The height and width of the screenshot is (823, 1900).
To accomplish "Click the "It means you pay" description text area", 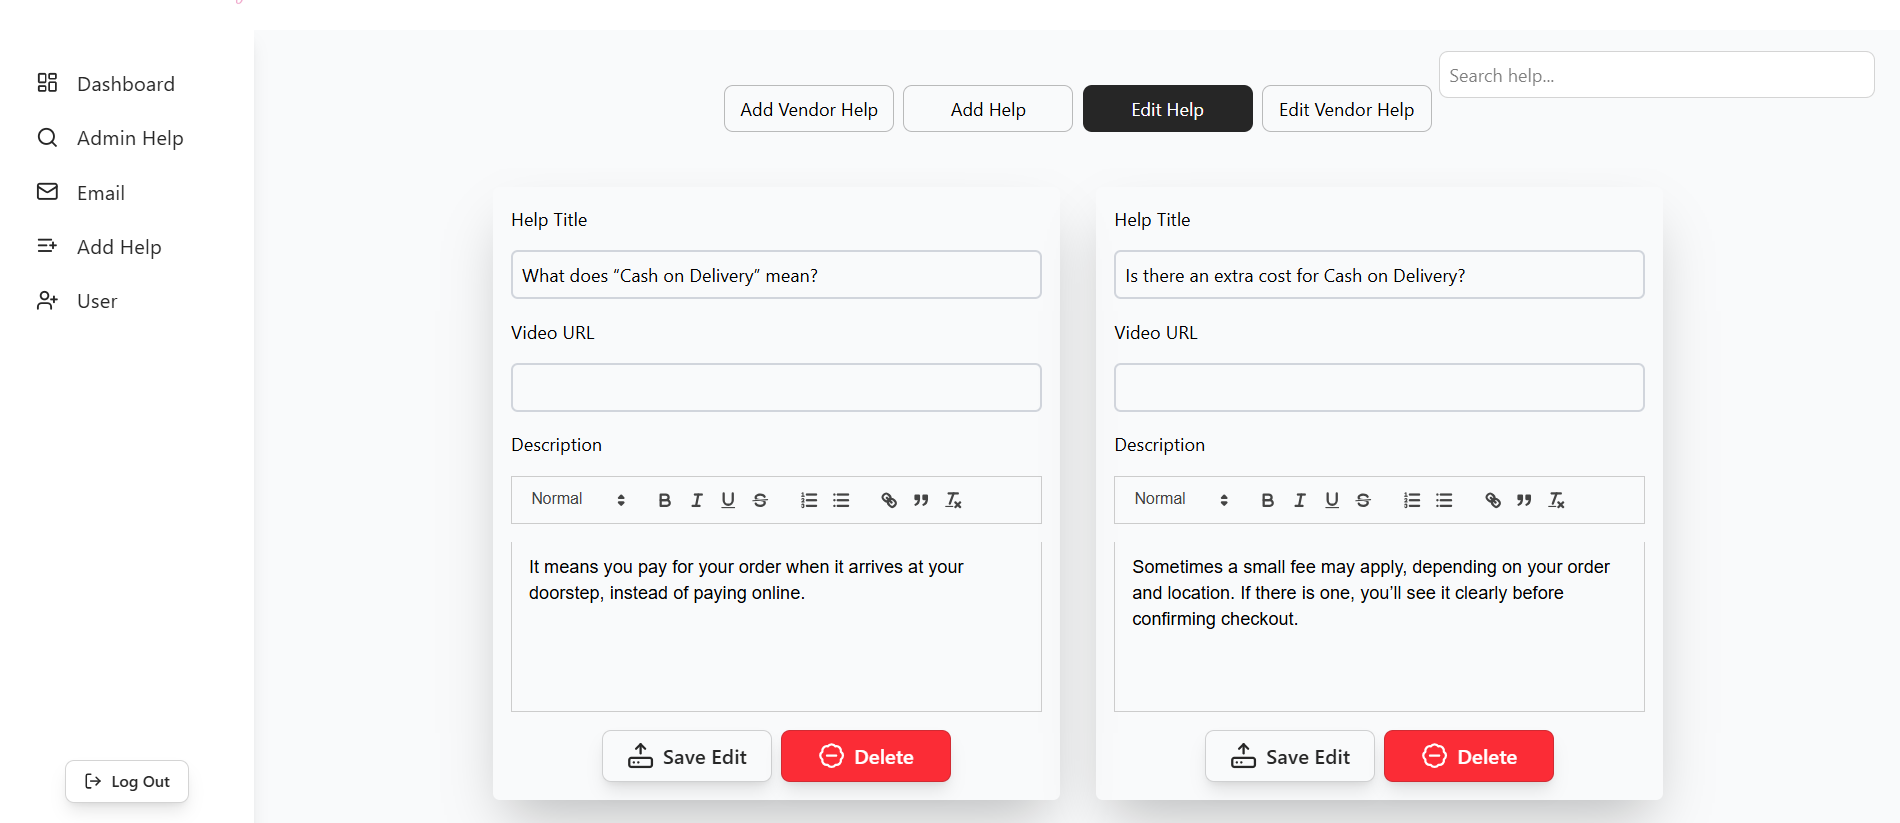I will pyautogui.click(x=776, y=627).
